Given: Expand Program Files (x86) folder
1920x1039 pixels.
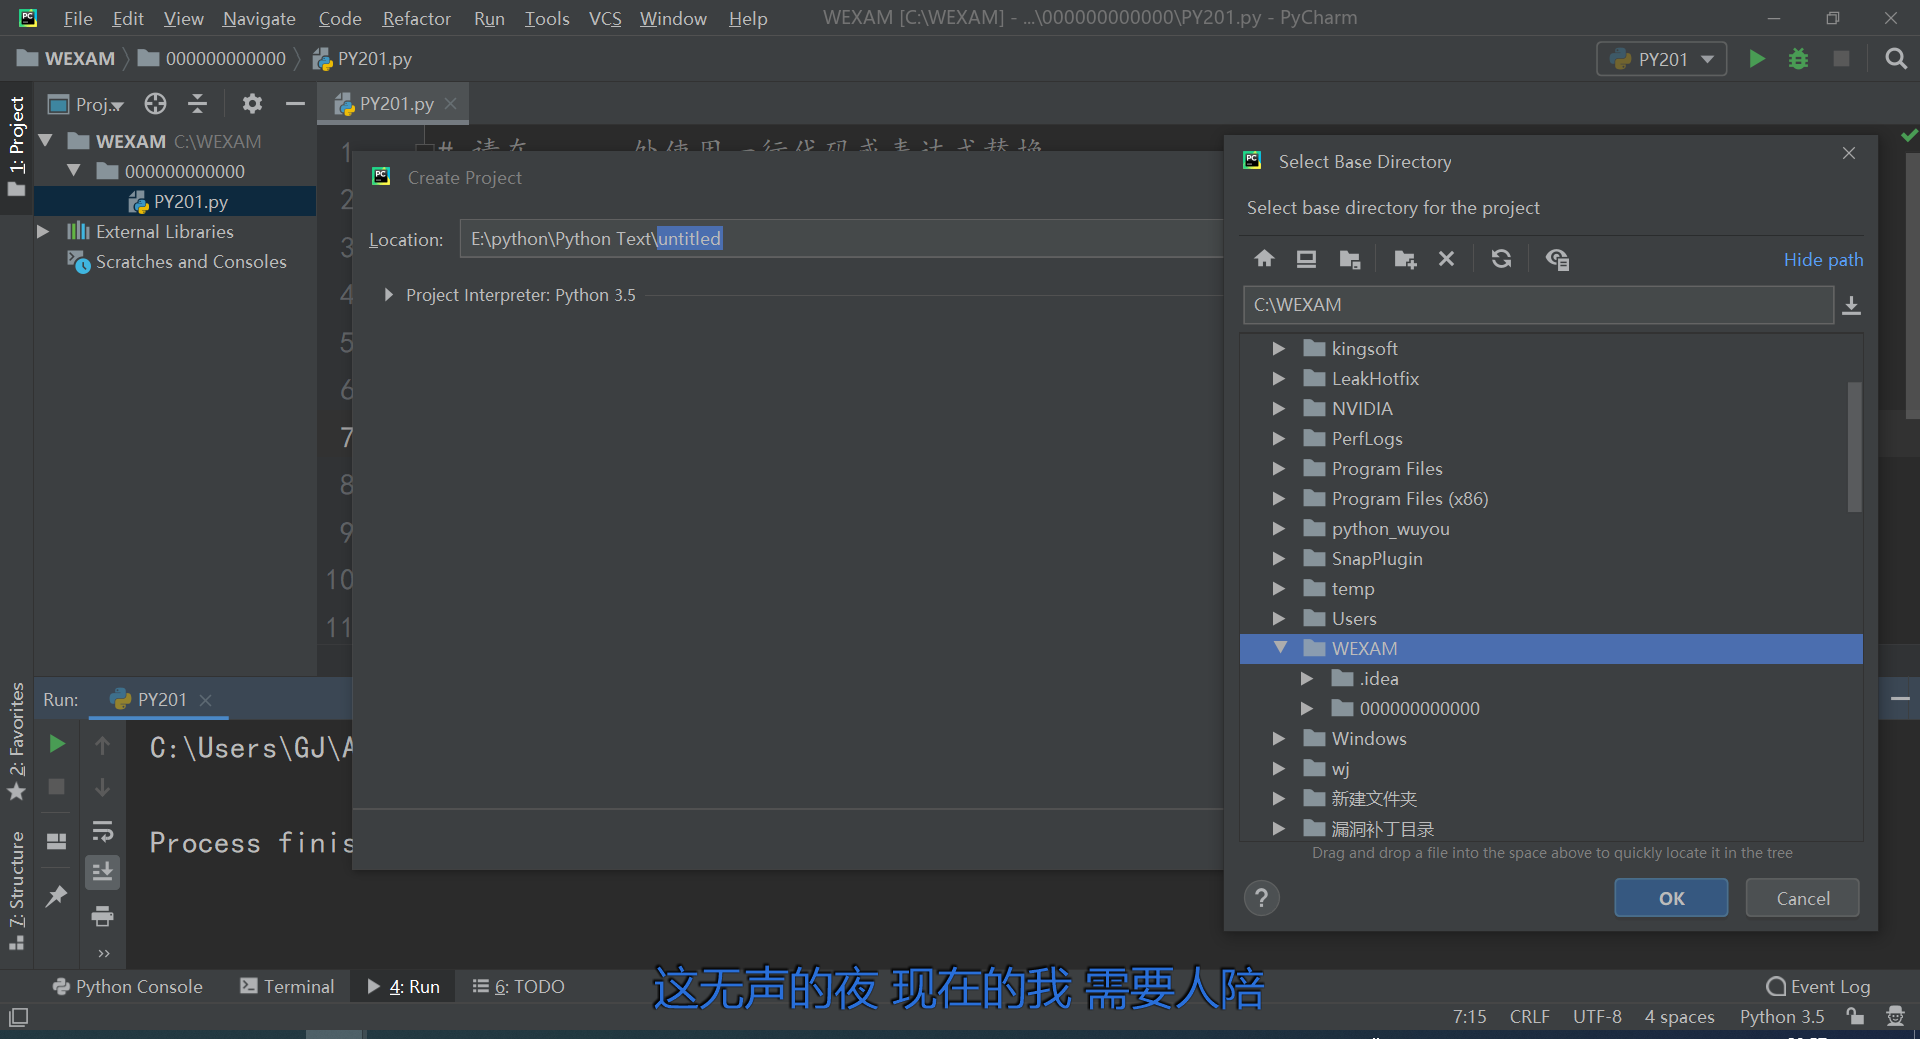Looking at the screenshot, I should click(1279, 499).
